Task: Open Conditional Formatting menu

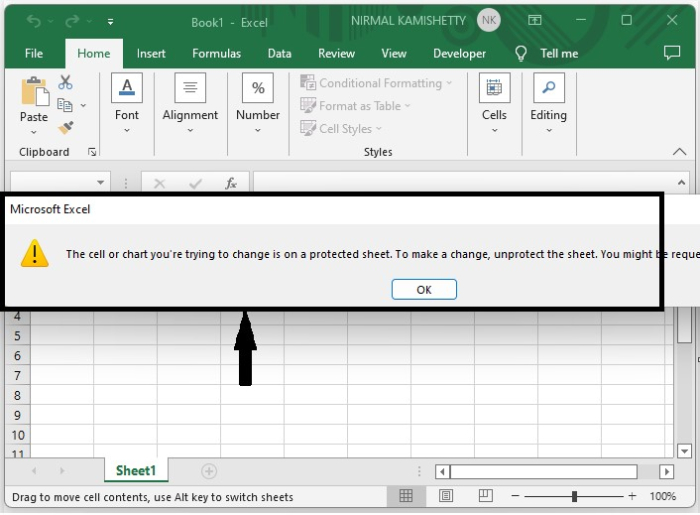Action: point(376,83)
